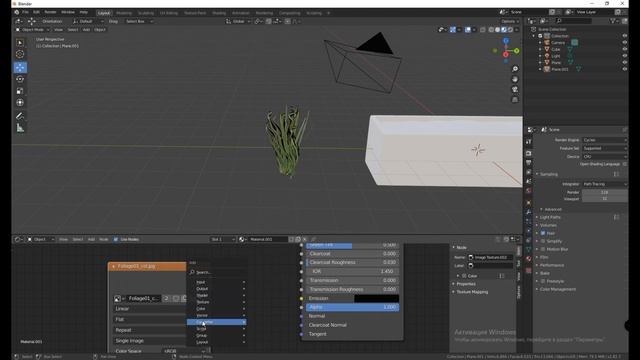Open the Output properties tab icon
Viewport: 640px width, 360px height.
(529, 163)
